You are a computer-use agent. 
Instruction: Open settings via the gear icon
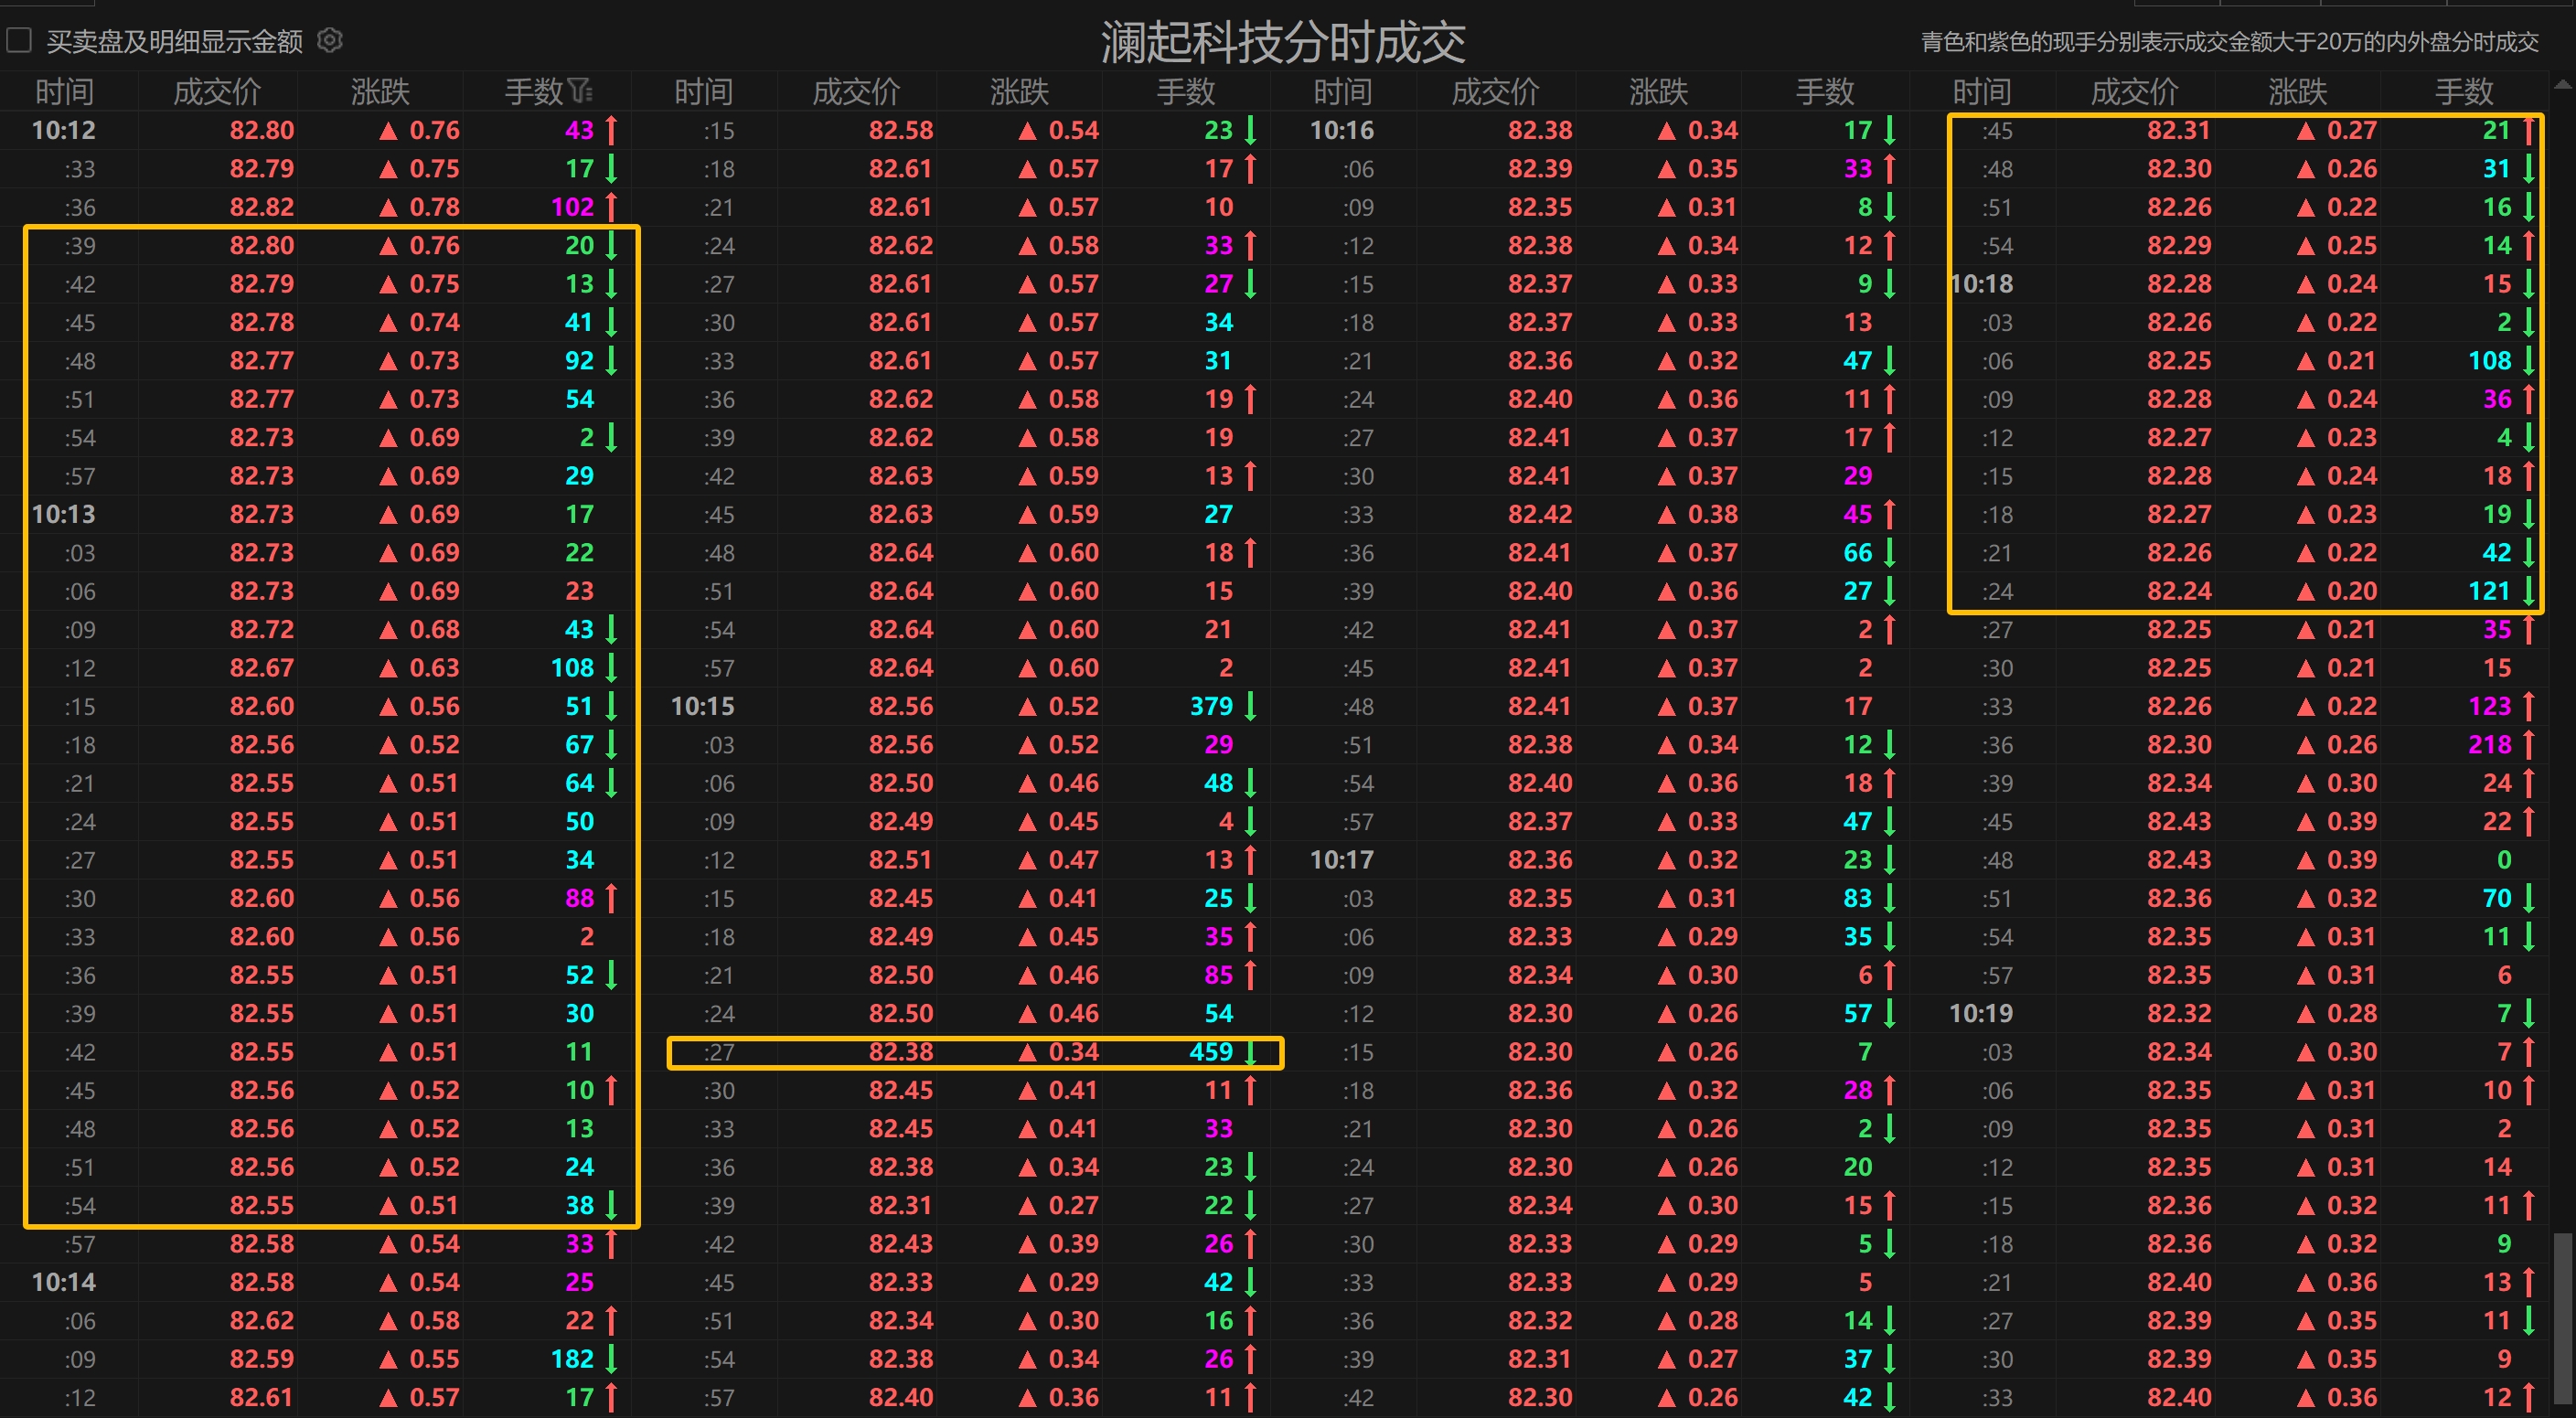coord(330,41)
